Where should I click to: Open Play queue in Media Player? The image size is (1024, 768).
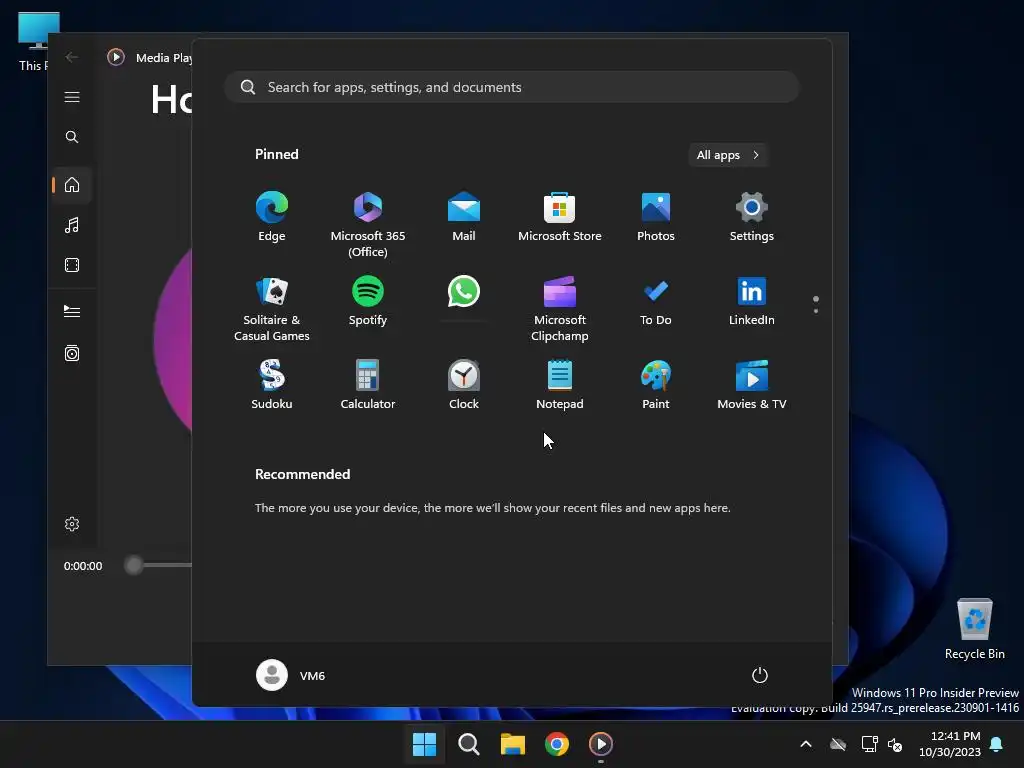tap(72, 312)
